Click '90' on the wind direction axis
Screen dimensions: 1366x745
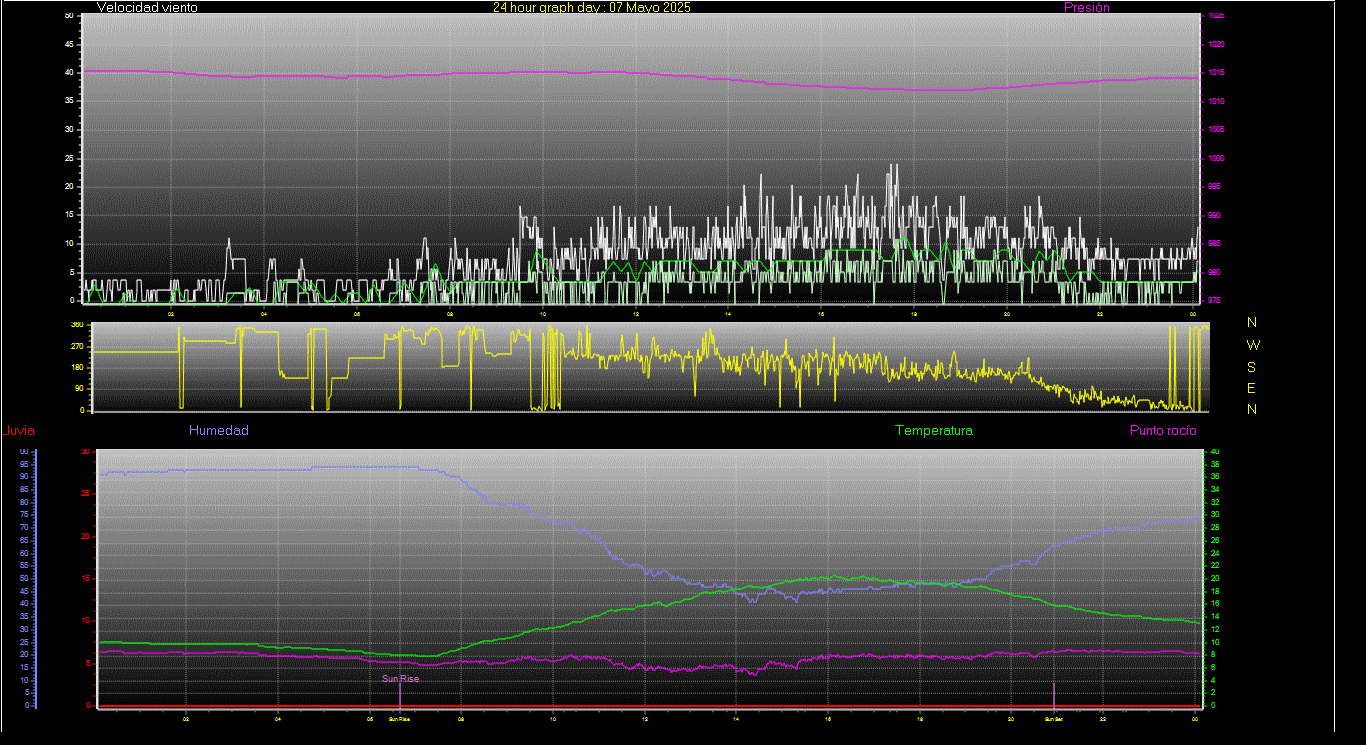click(x=78, y=389)
